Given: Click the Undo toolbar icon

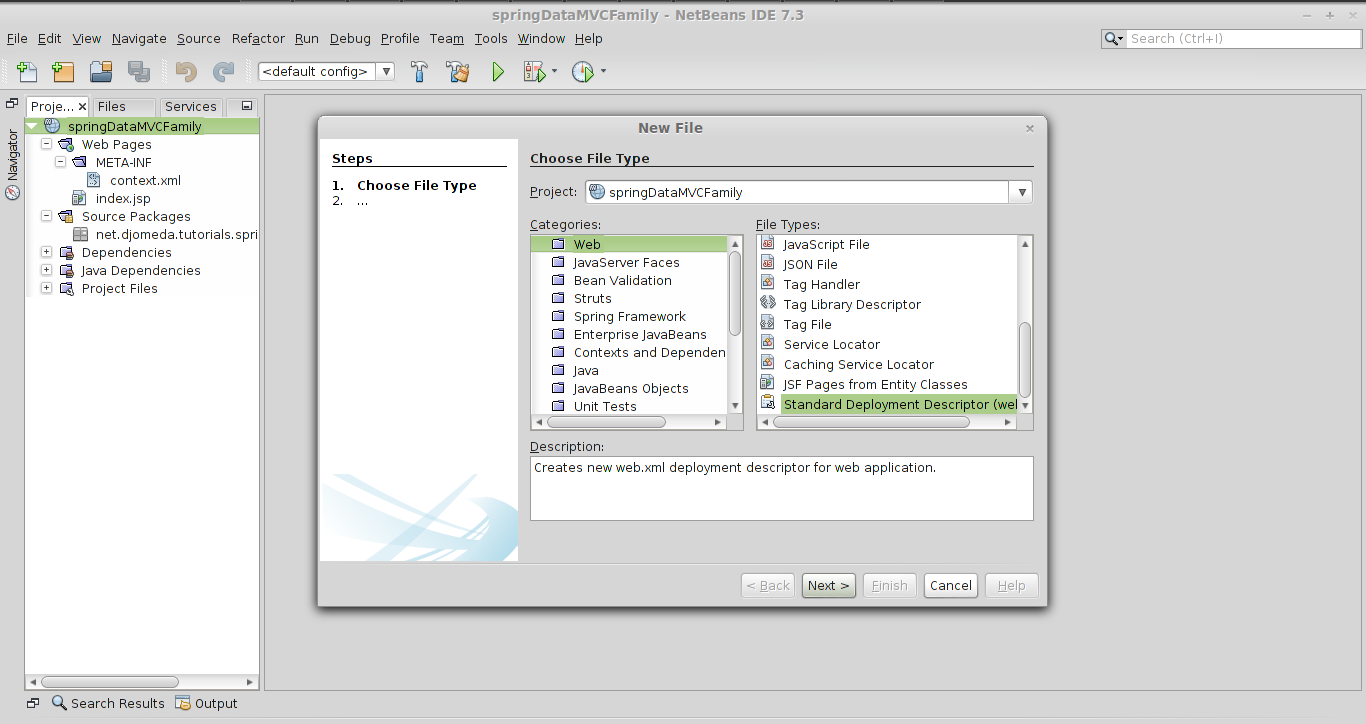Looking at the screenshot, I should (x=186, y=71).
